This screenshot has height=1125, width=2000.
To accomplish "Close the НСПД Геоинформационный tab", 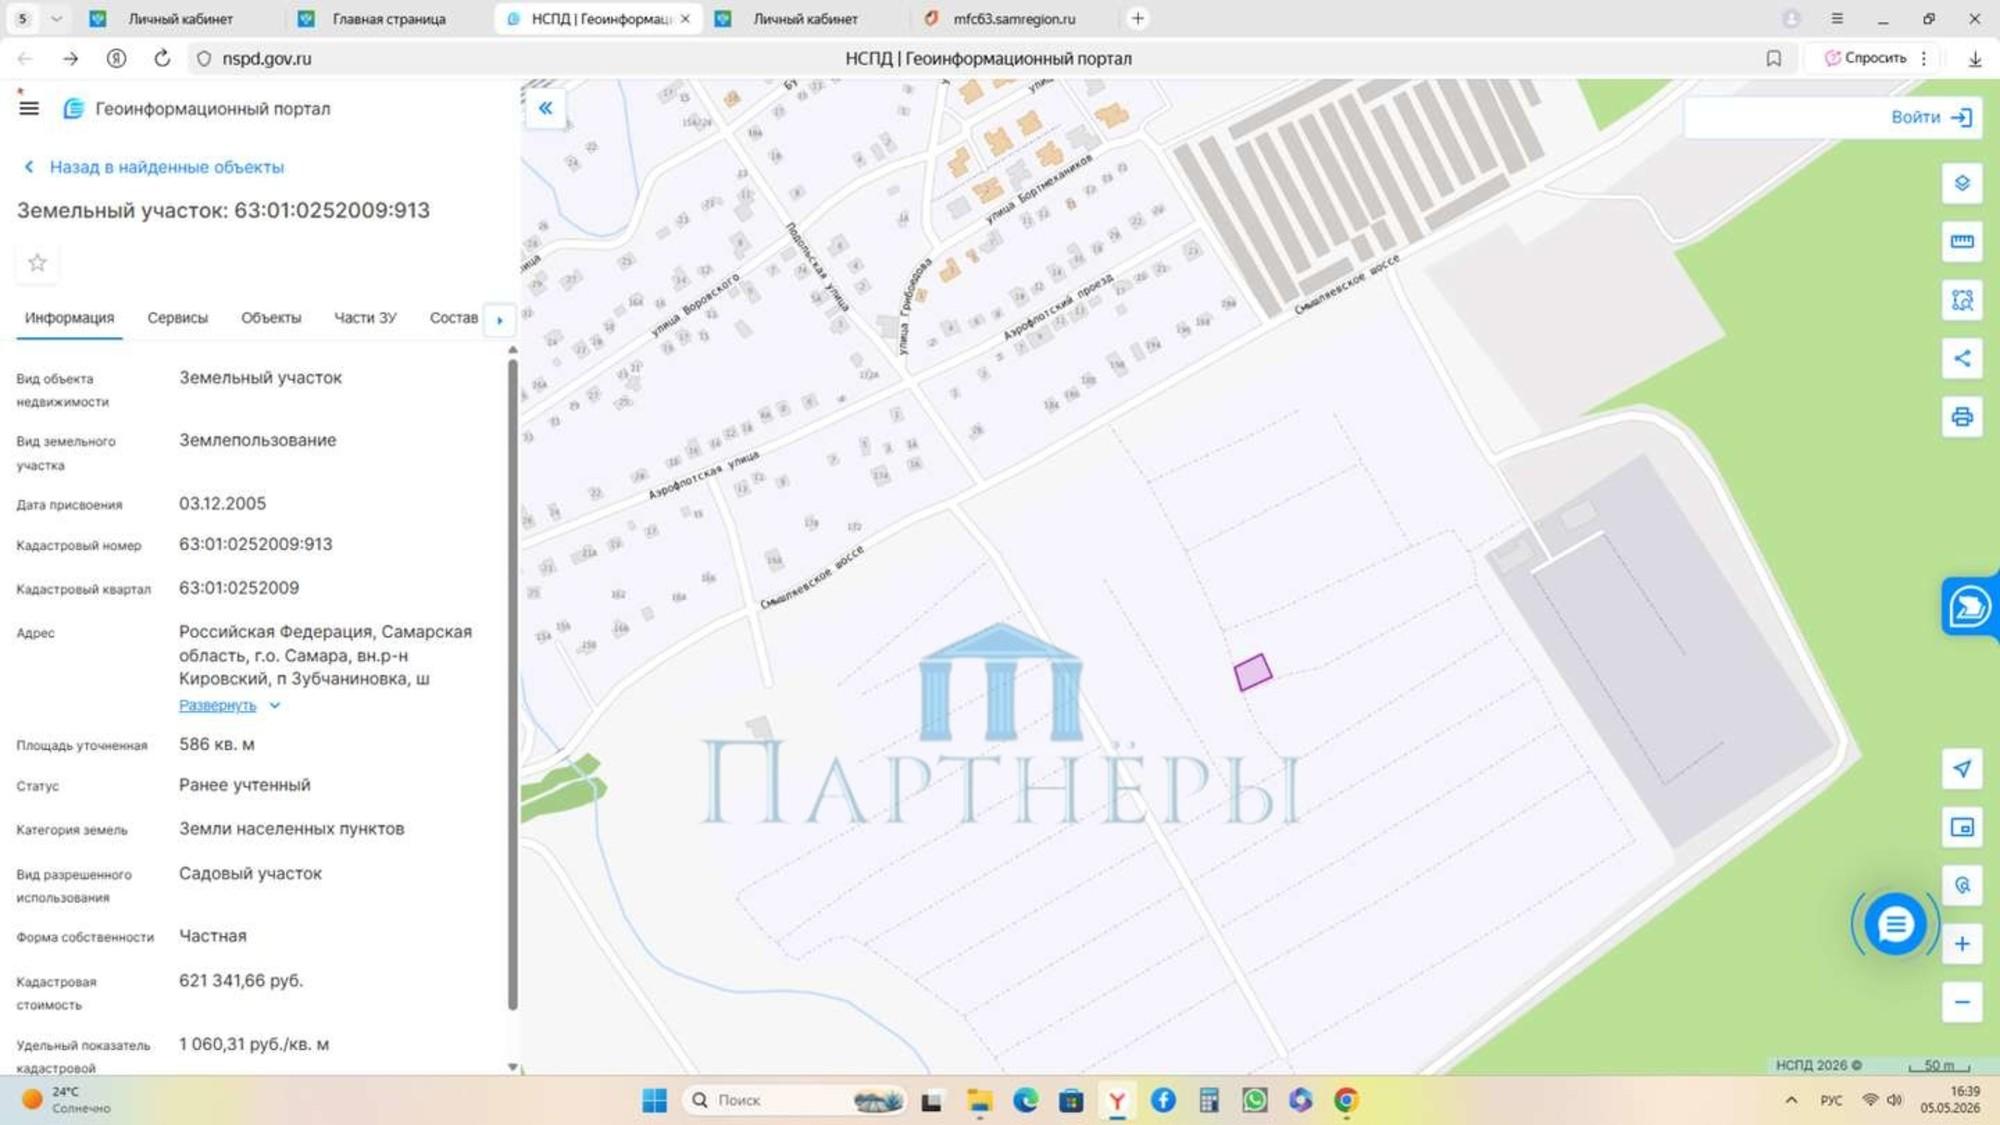I will coord(685,18).
